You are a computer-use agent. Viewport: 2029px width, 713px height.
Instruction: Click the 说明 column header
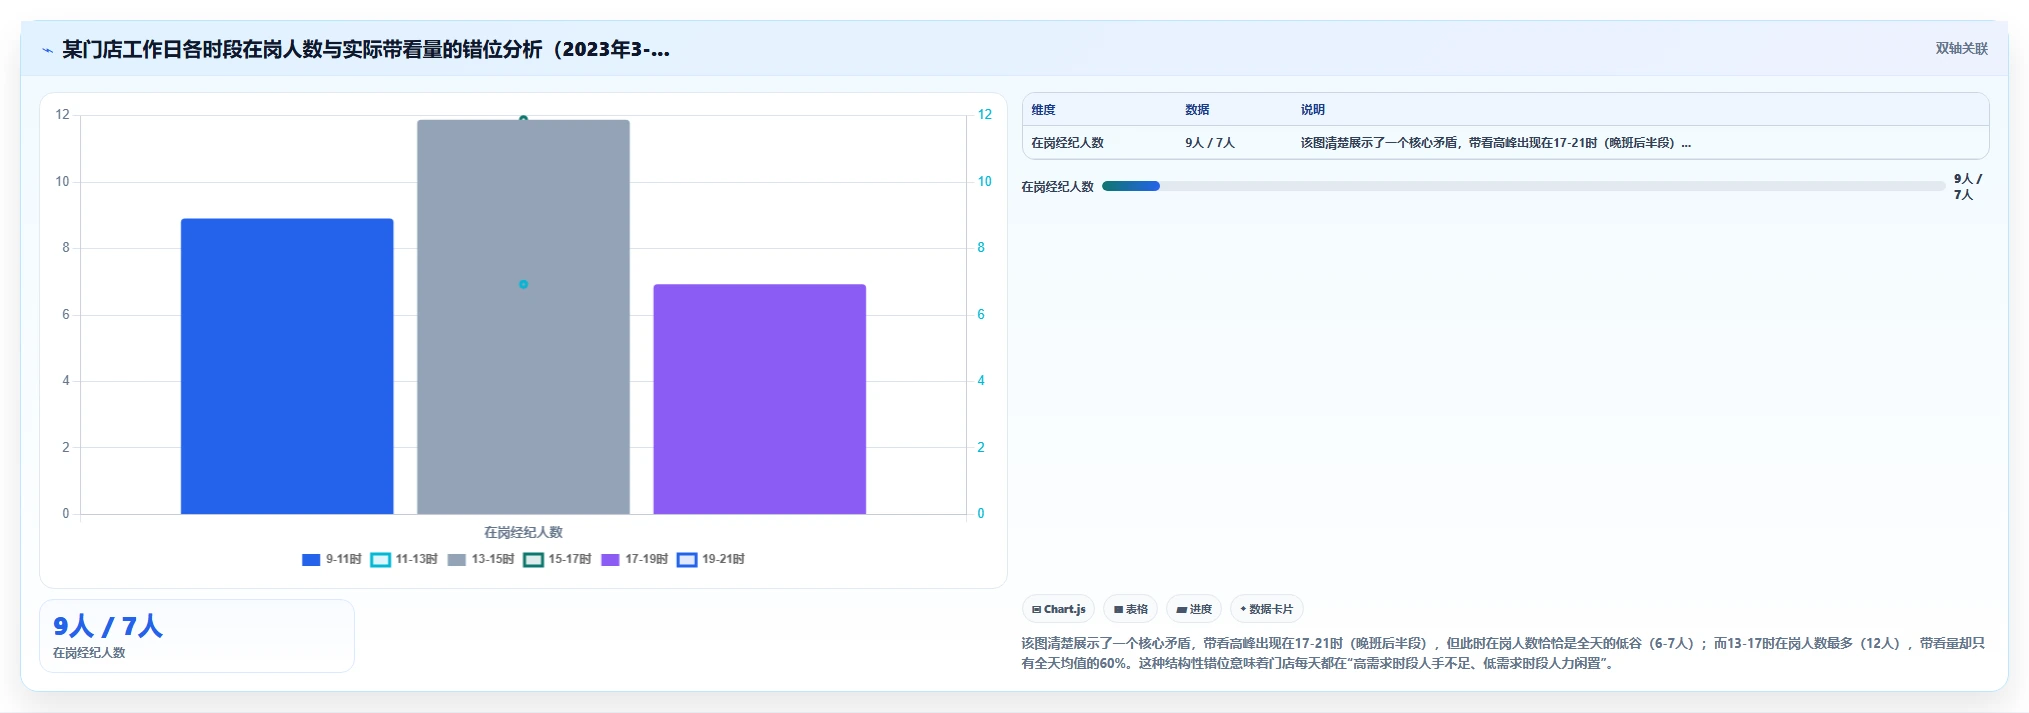[1312, 110]
